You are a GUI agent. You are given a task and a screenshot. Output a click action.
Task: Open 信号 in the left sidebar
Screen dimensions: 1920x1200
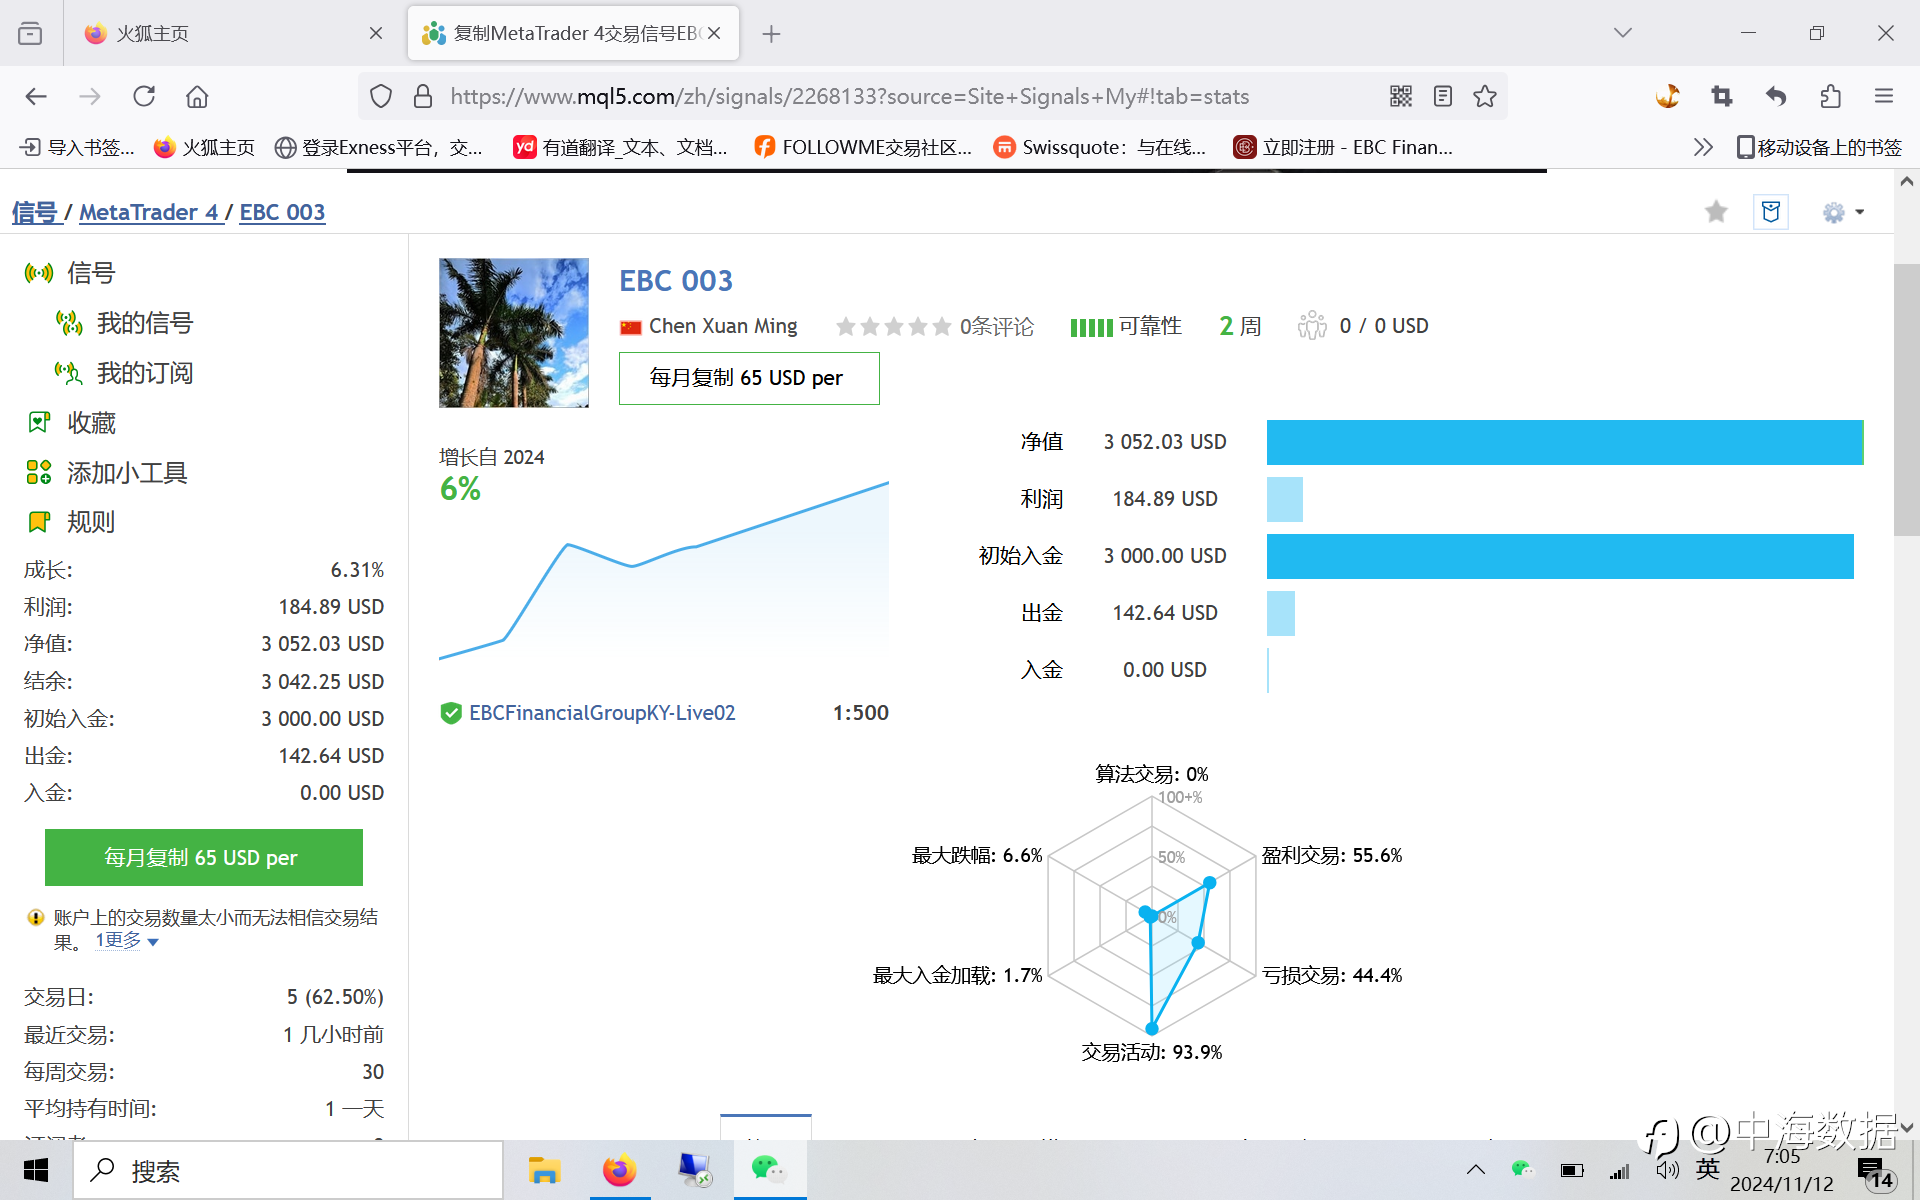coord(70,273)
